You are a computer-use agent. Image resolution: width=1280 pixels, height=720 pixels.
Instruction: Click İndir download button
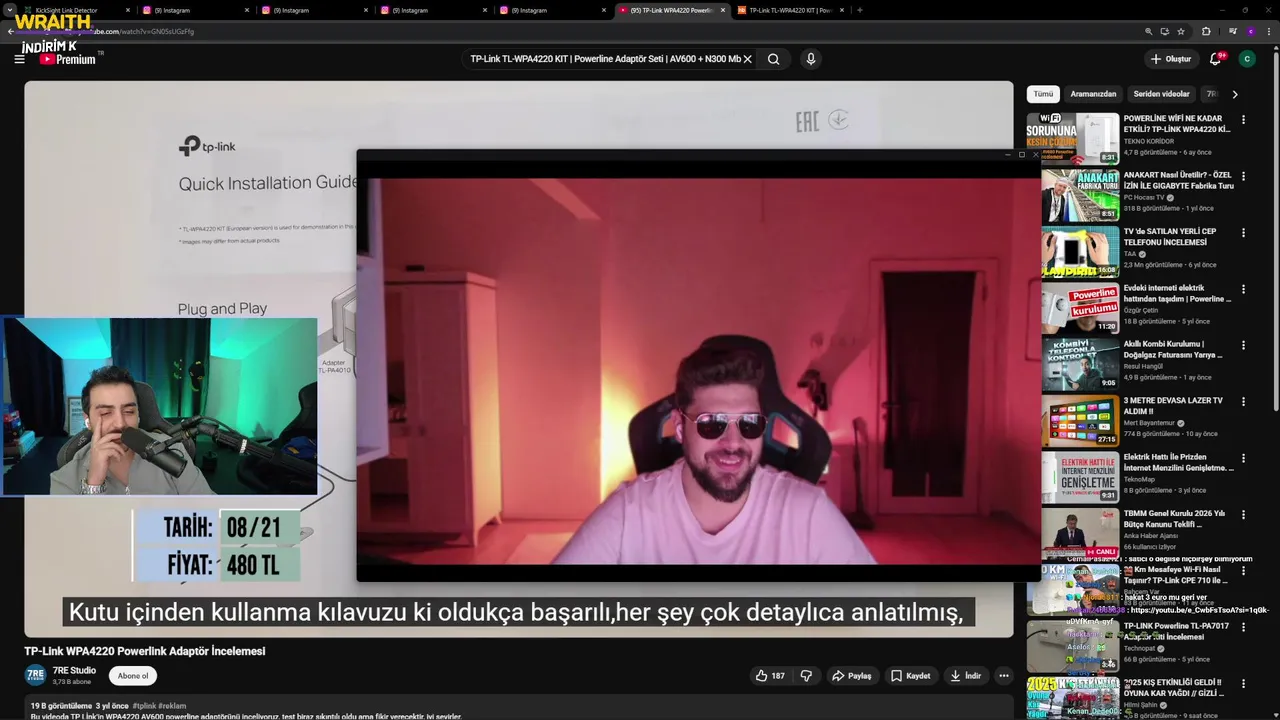(966, 676)
